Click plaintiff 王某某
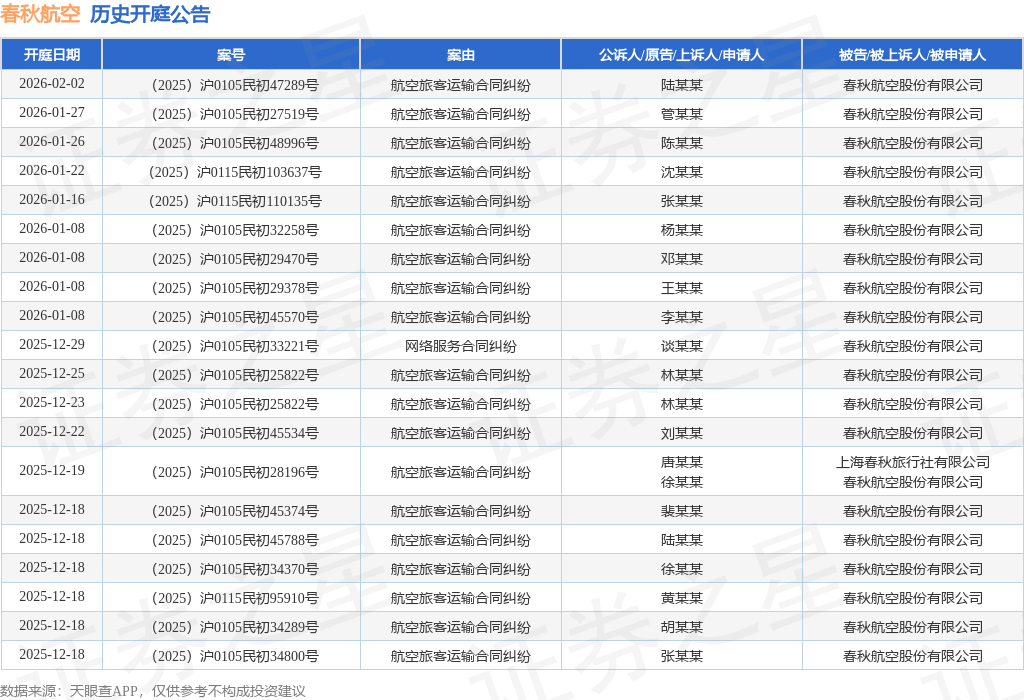Image resolution: width=1024 pixels, height=700 pixels. point(682,288)
